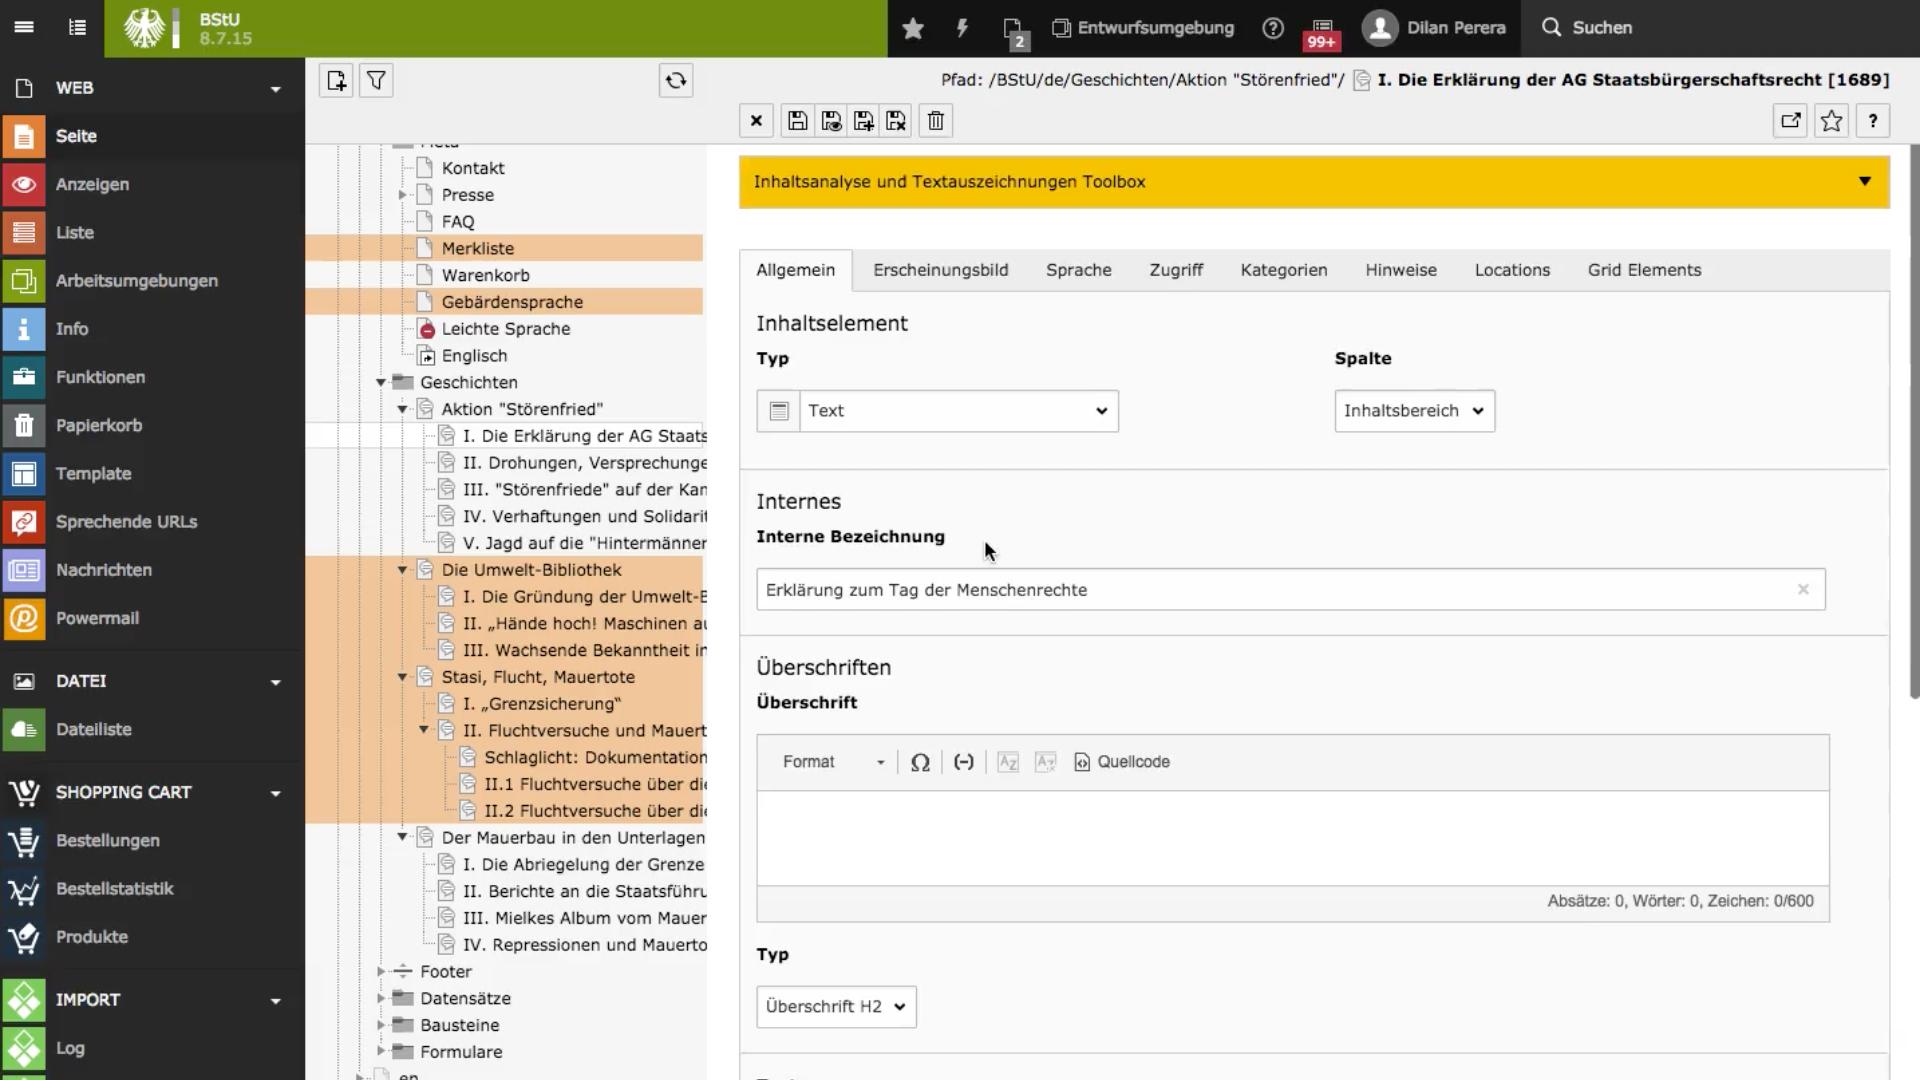This screenshot has width=1920, height=1080.
Task: Open the page tree filter
Action: click(376, 80)
